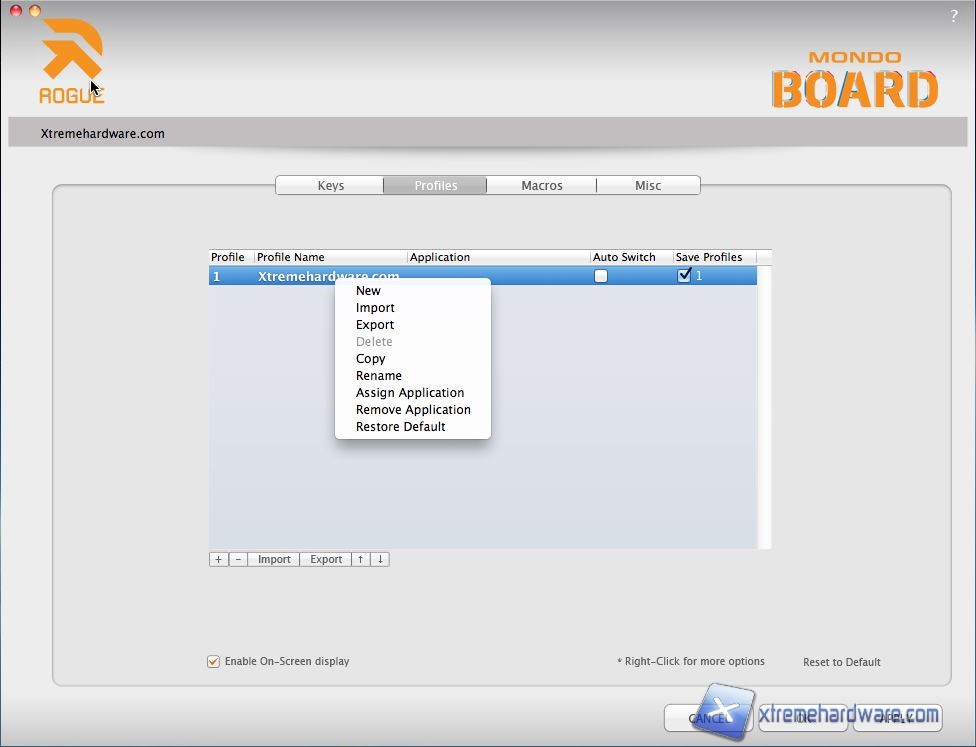Click the minus icon to remove profile
This screenshot has height=747, width=976.
coord(238,559)
